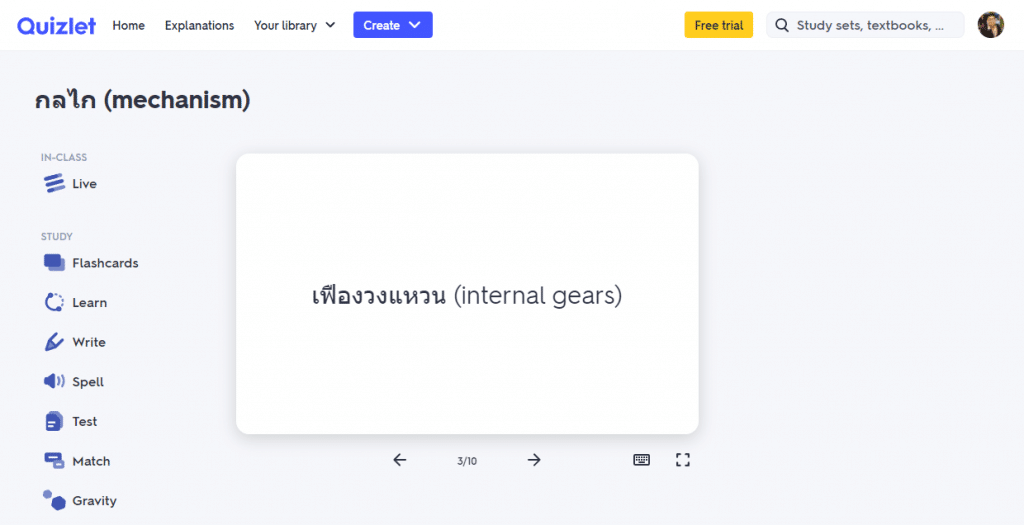Show keyboard shortcuts icon
The height and width of the screenshot is (525, 1024).
click(642, 460)
